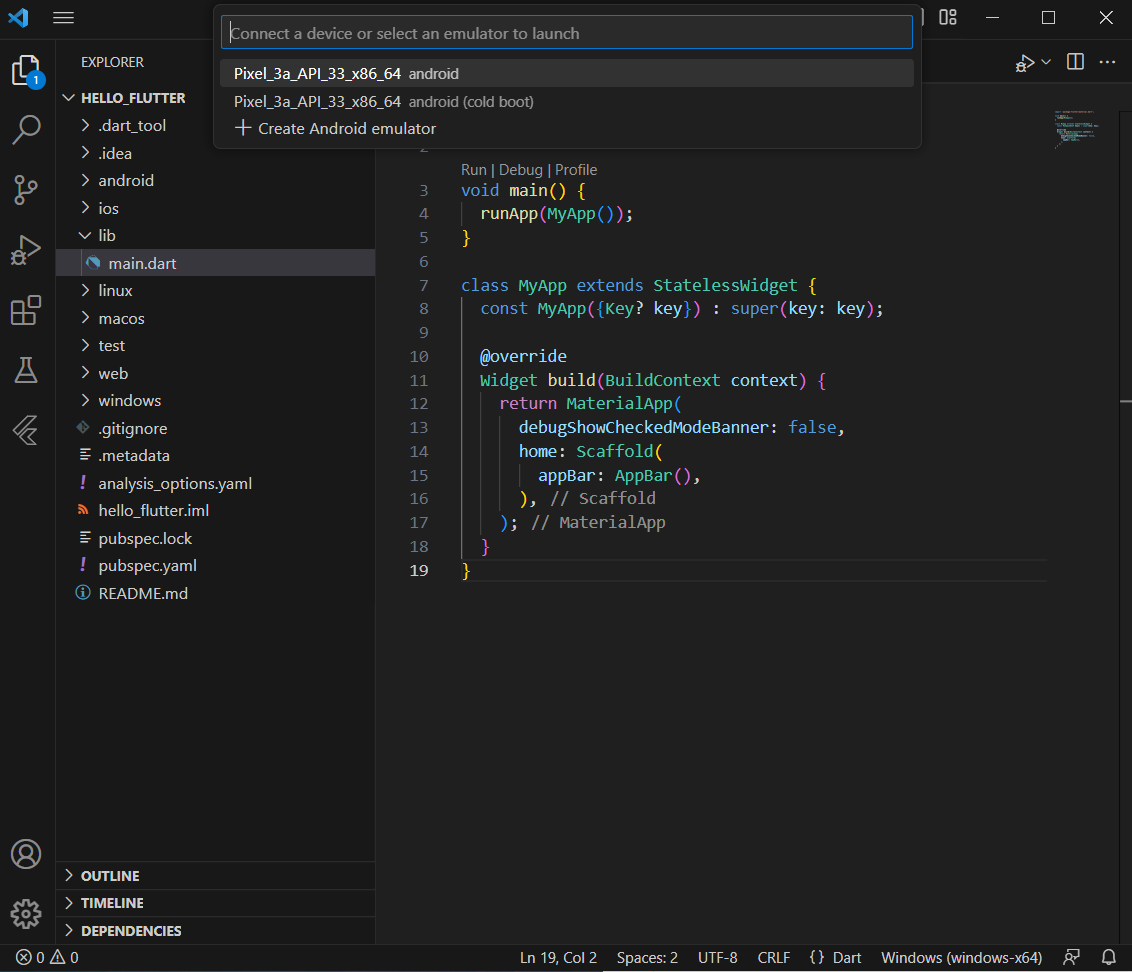Expand the macos folder
The image size is (1132, 972).
click(85, 318)
